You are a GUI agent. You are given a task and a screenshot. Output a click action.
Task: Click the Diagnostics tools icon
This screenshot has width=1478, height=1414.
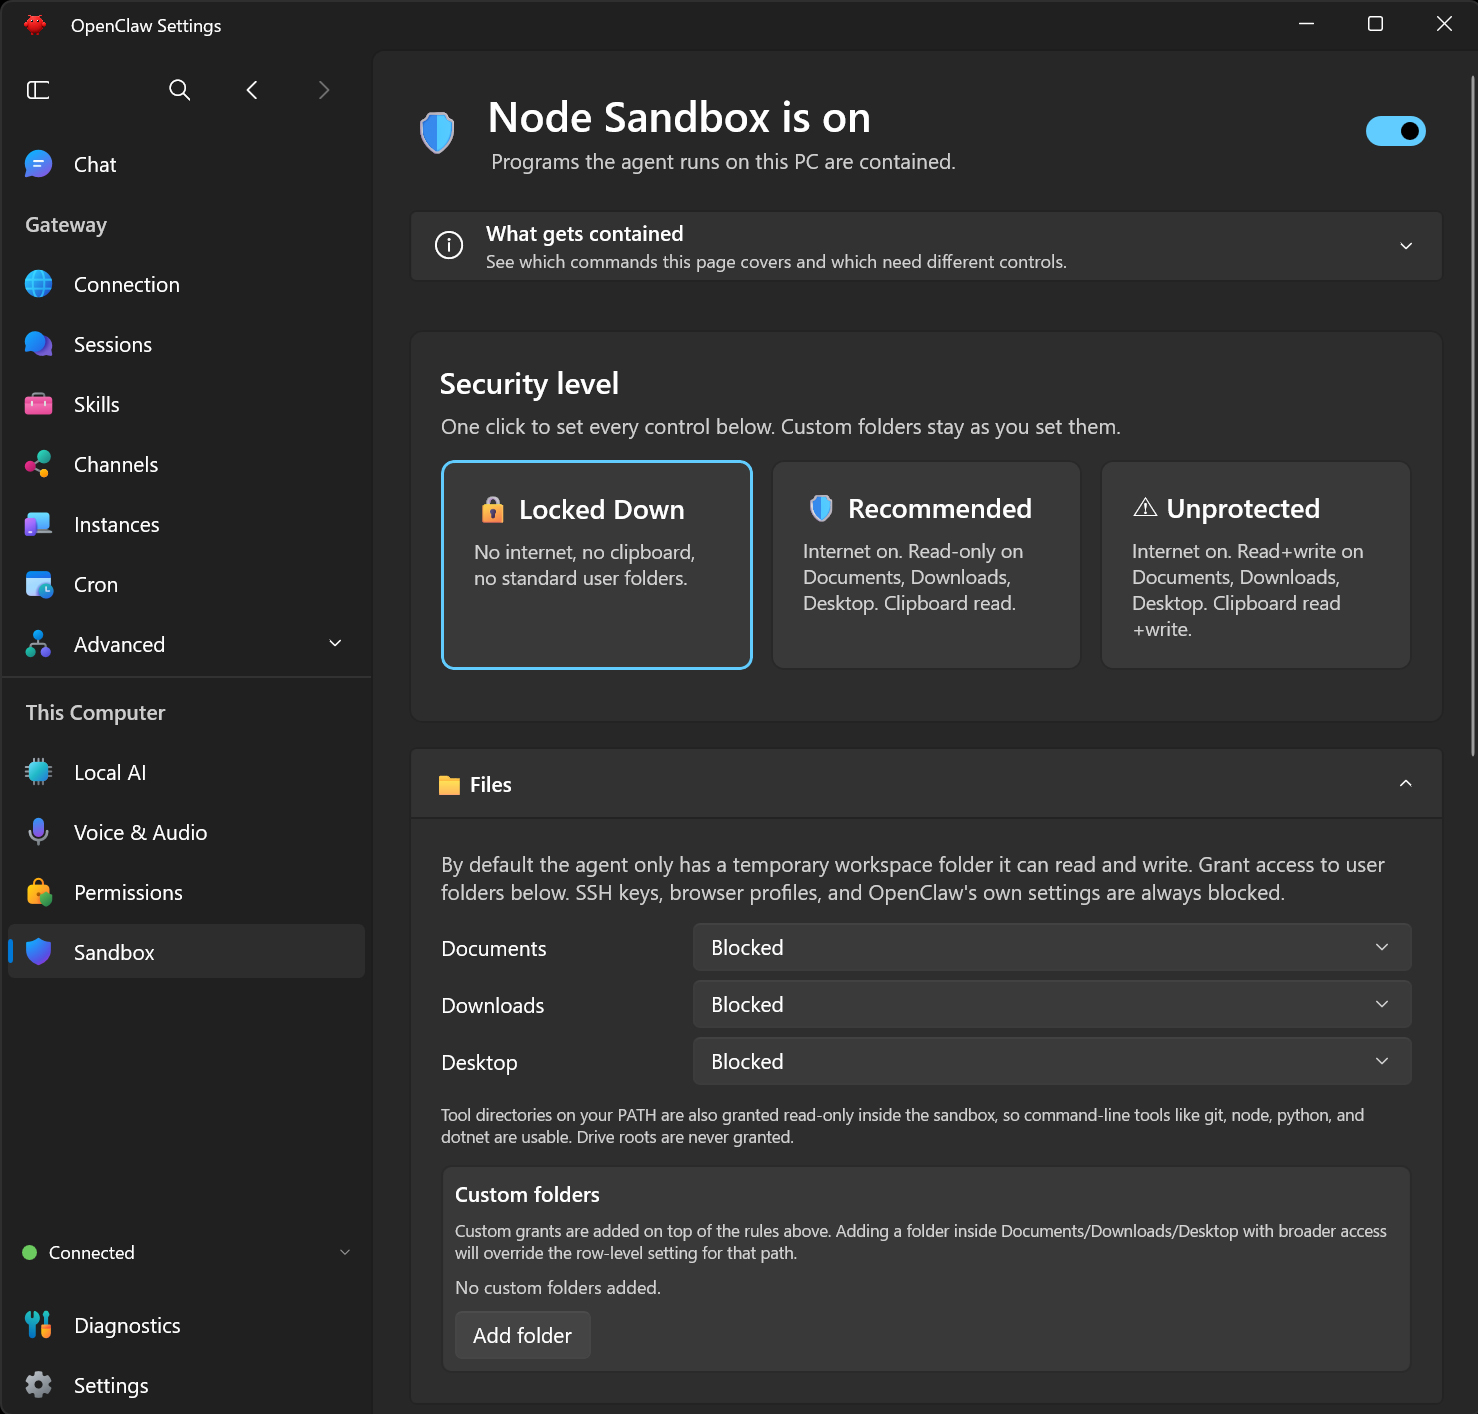(38, 1325)
